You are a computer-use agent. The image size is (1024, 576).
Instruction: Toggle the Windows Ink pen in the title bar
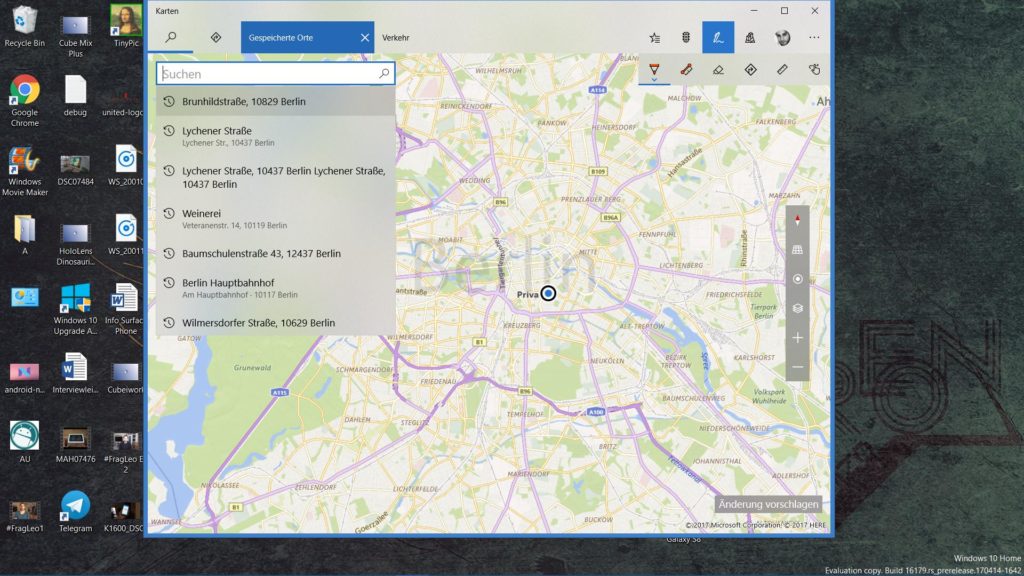718,37
